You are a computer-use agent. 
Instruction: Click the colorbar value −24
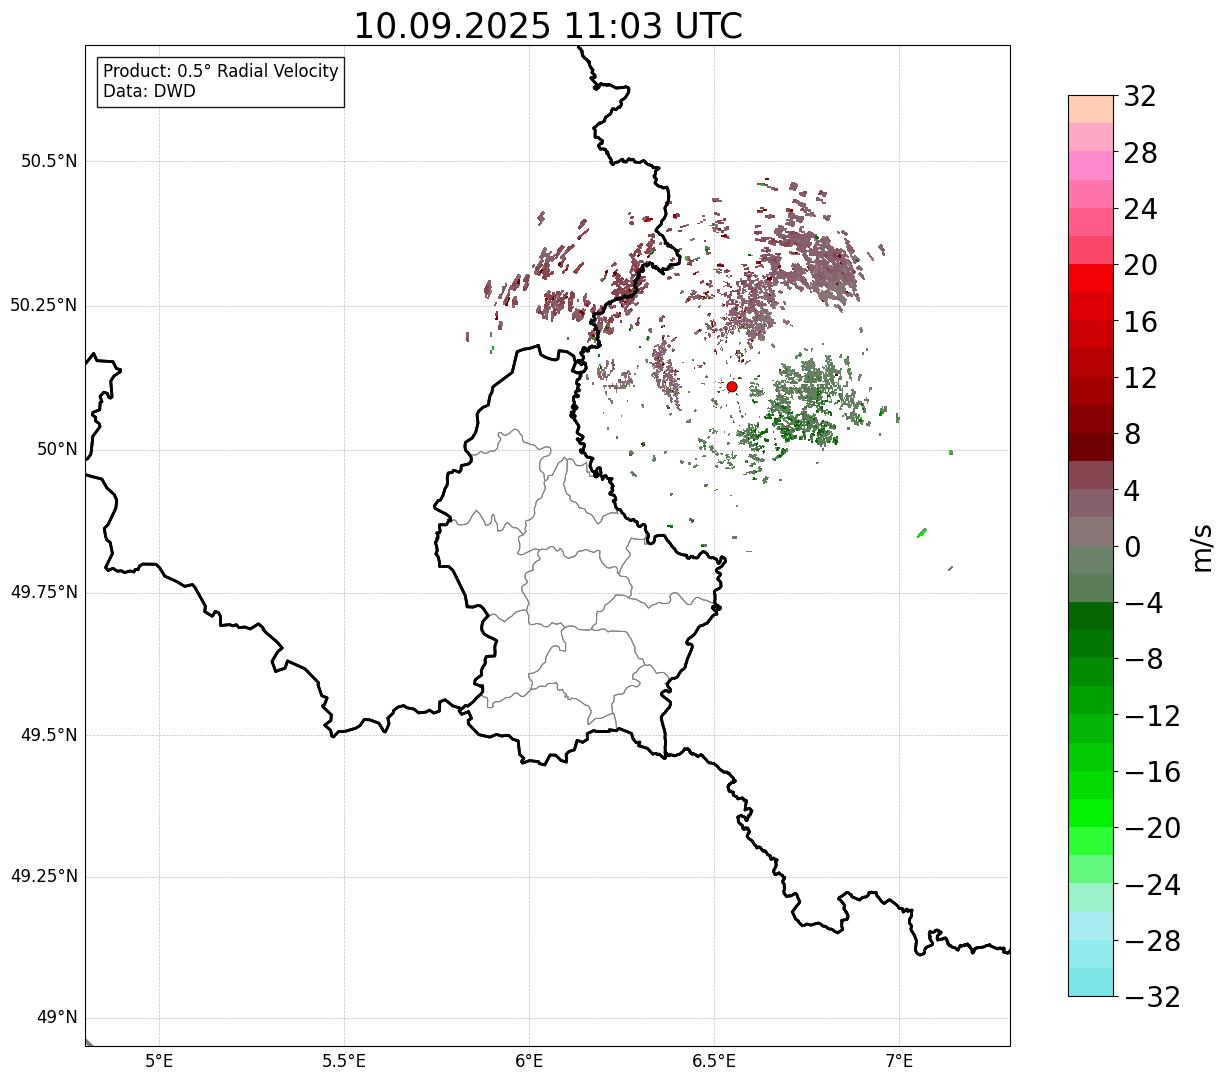coord(1152,885)
